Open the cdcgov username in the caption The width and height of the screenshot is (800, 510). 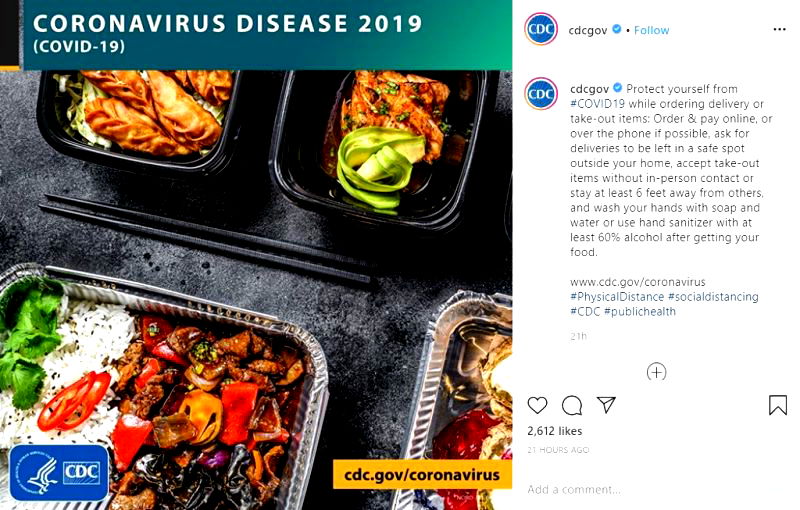point(590,89)
